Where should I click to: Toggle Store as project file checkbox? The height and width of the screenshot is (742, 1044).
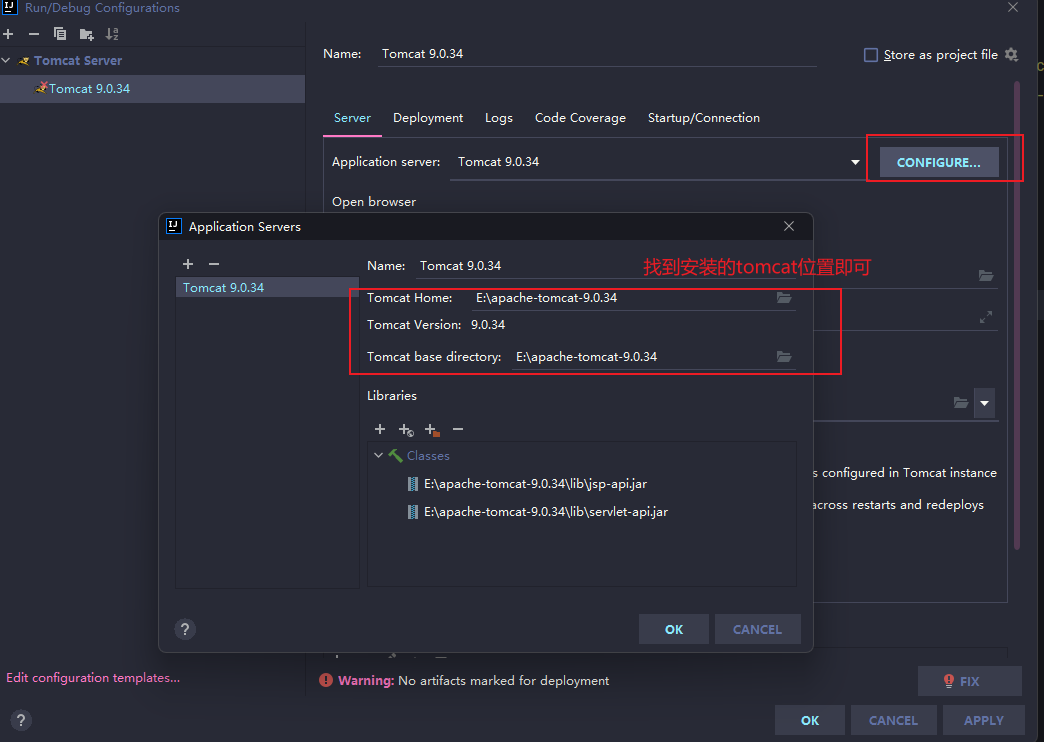pos(870,55)
